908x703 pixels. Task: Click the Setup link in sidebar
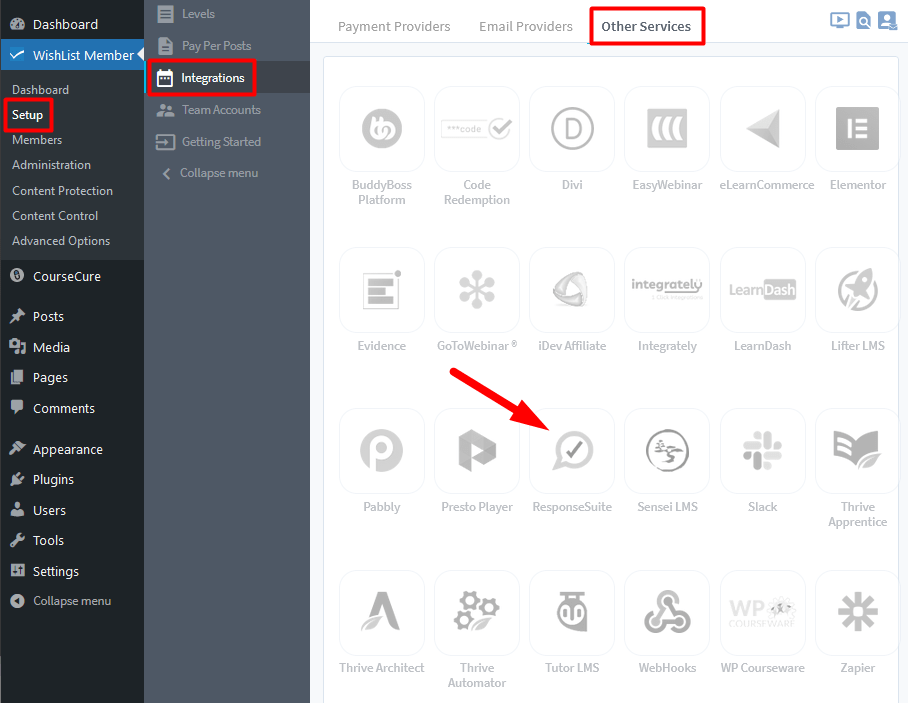(27, 115)
